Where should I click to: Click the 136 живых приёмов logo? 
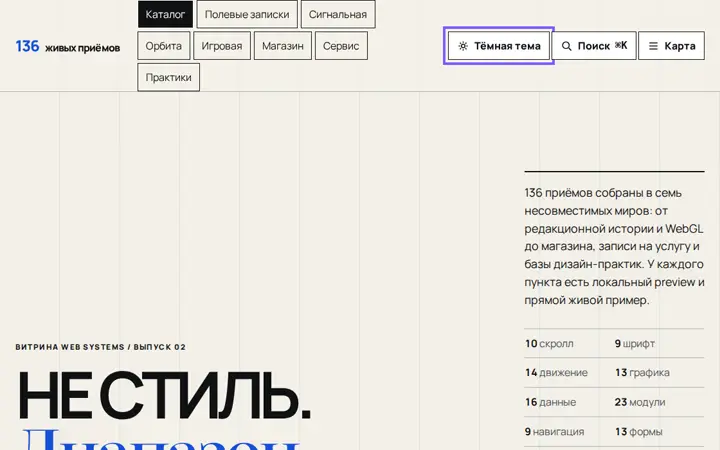click(x=68, y=46)
